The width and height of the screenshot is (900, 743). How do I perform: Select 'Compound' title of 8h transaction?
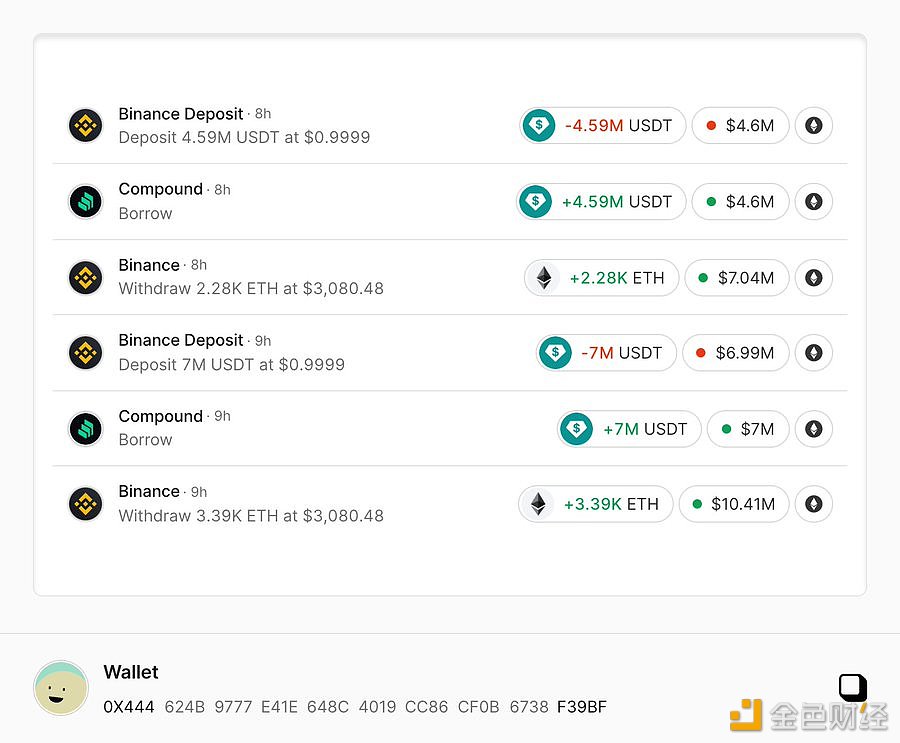[x=161, y=189]
